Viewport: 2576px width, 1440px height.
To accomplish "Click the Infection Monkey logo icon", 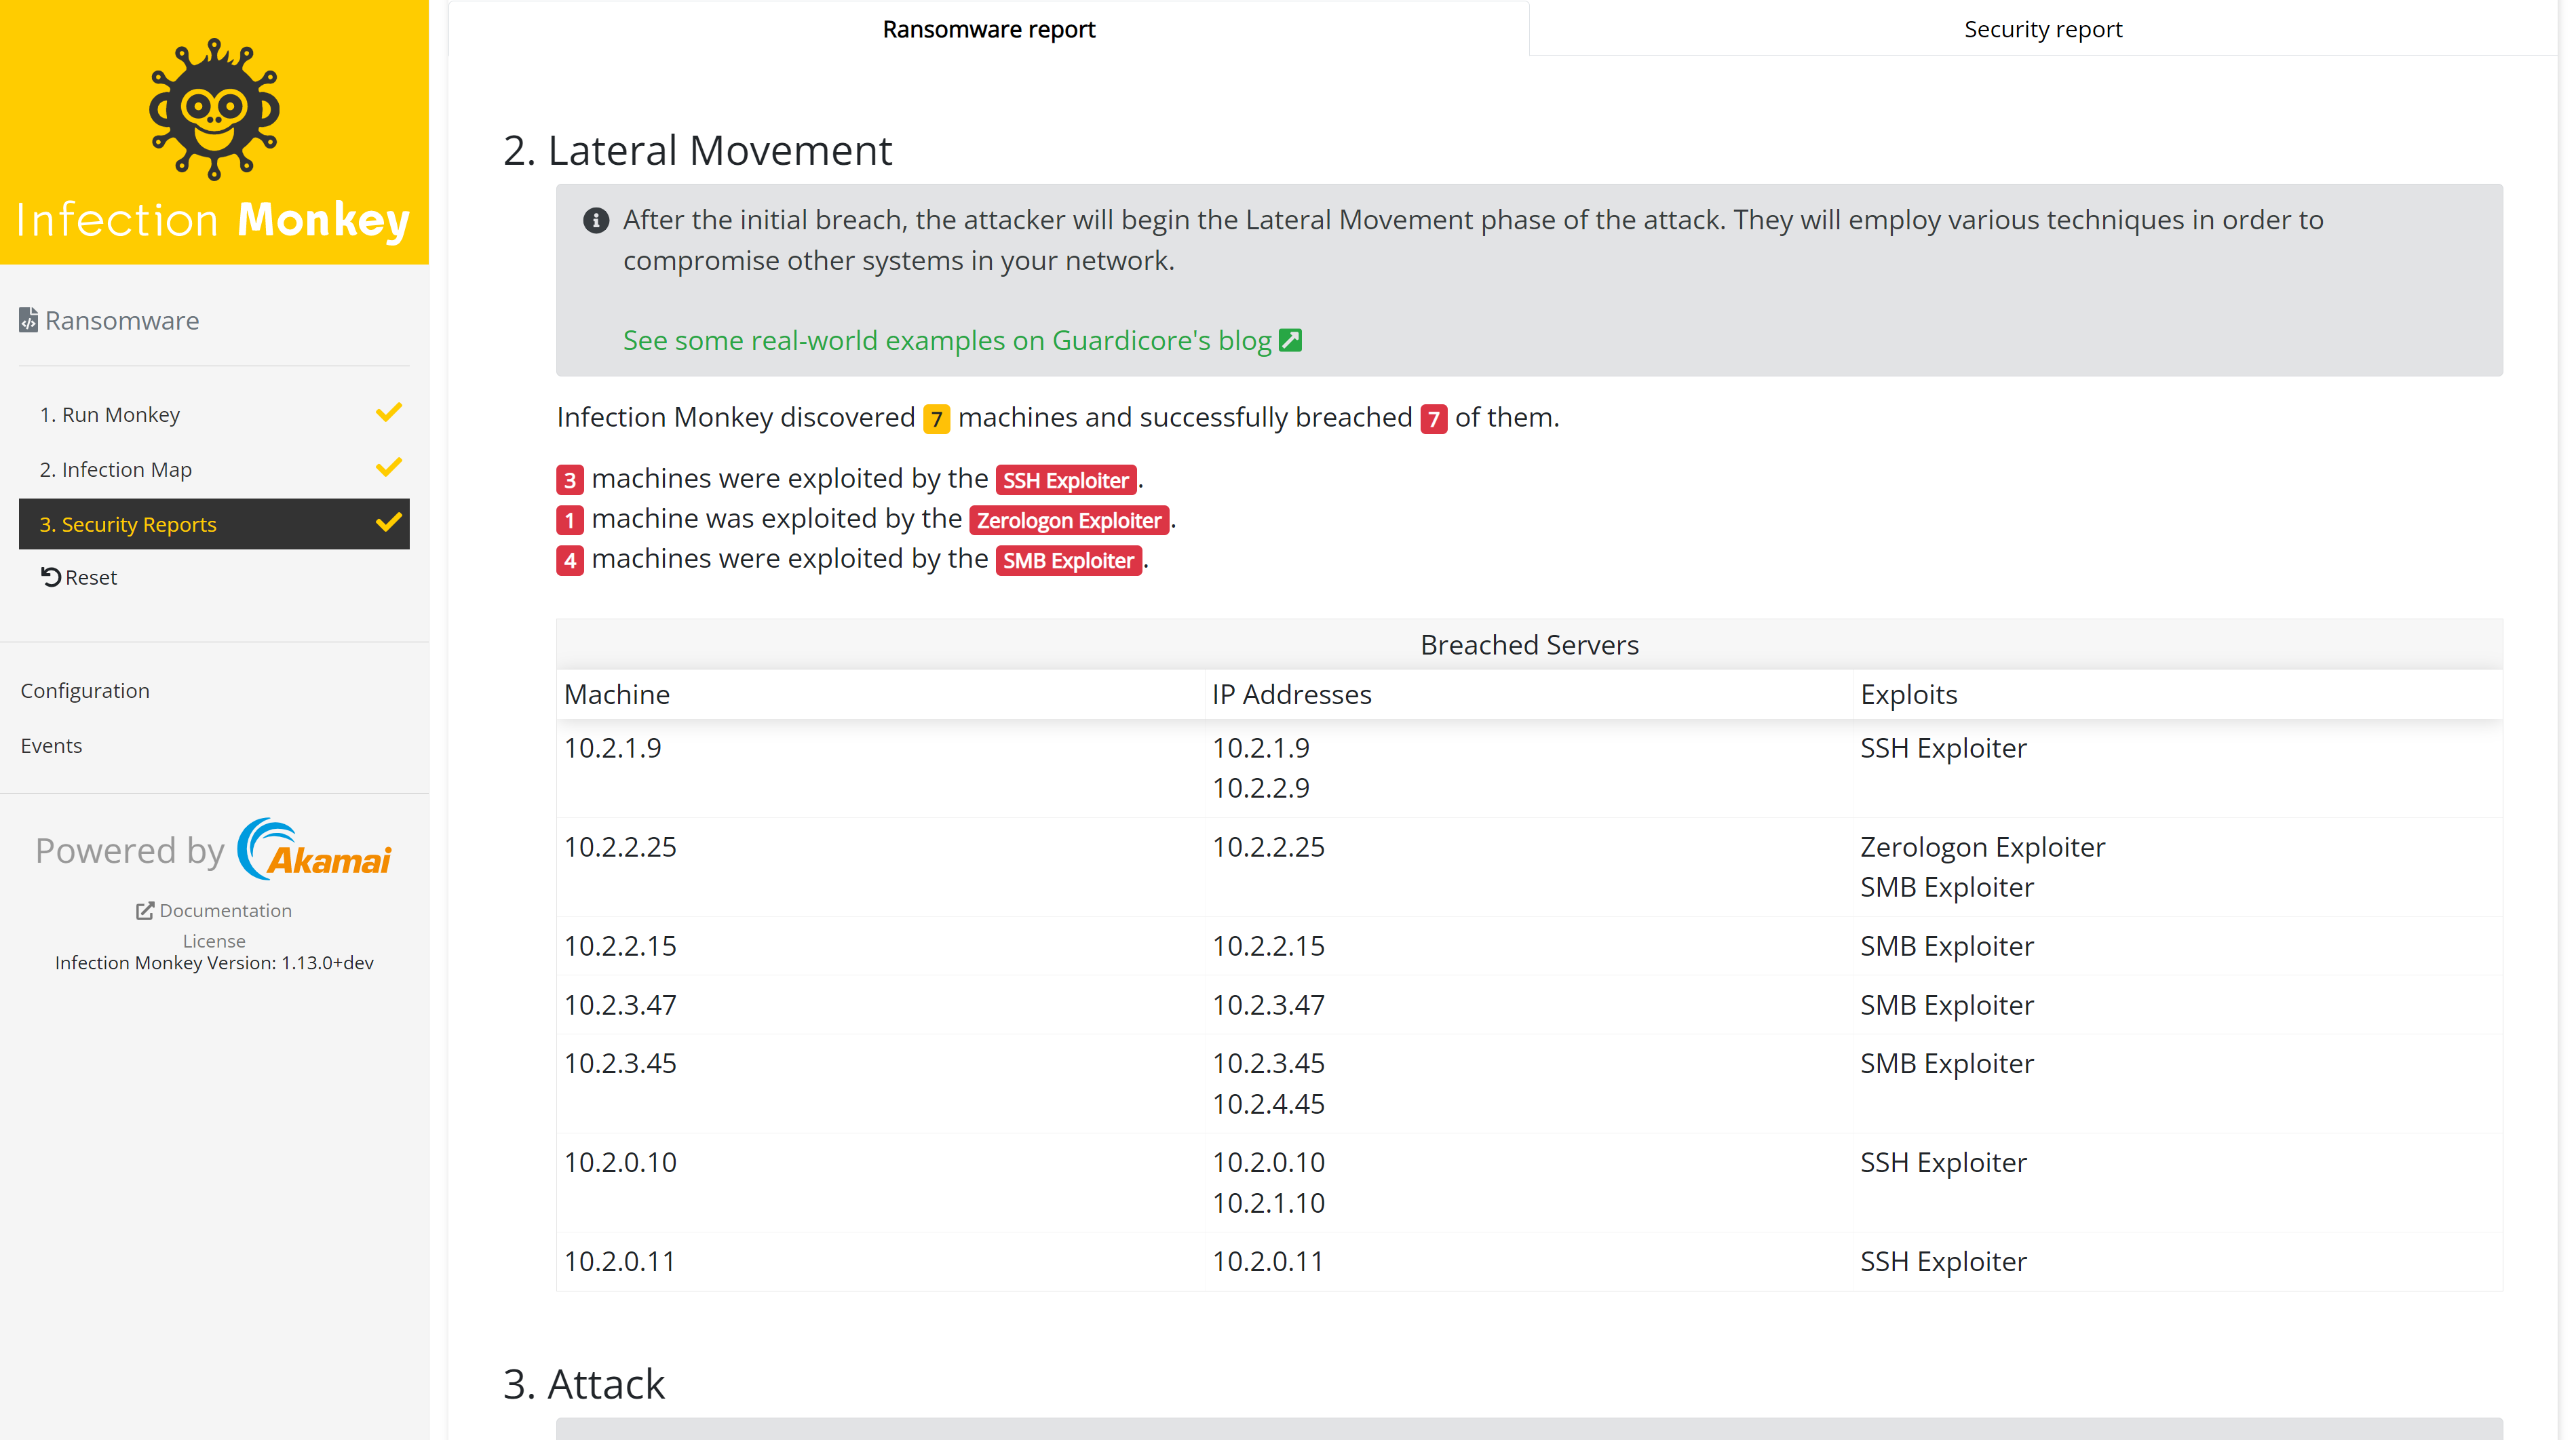I will 214,109.
